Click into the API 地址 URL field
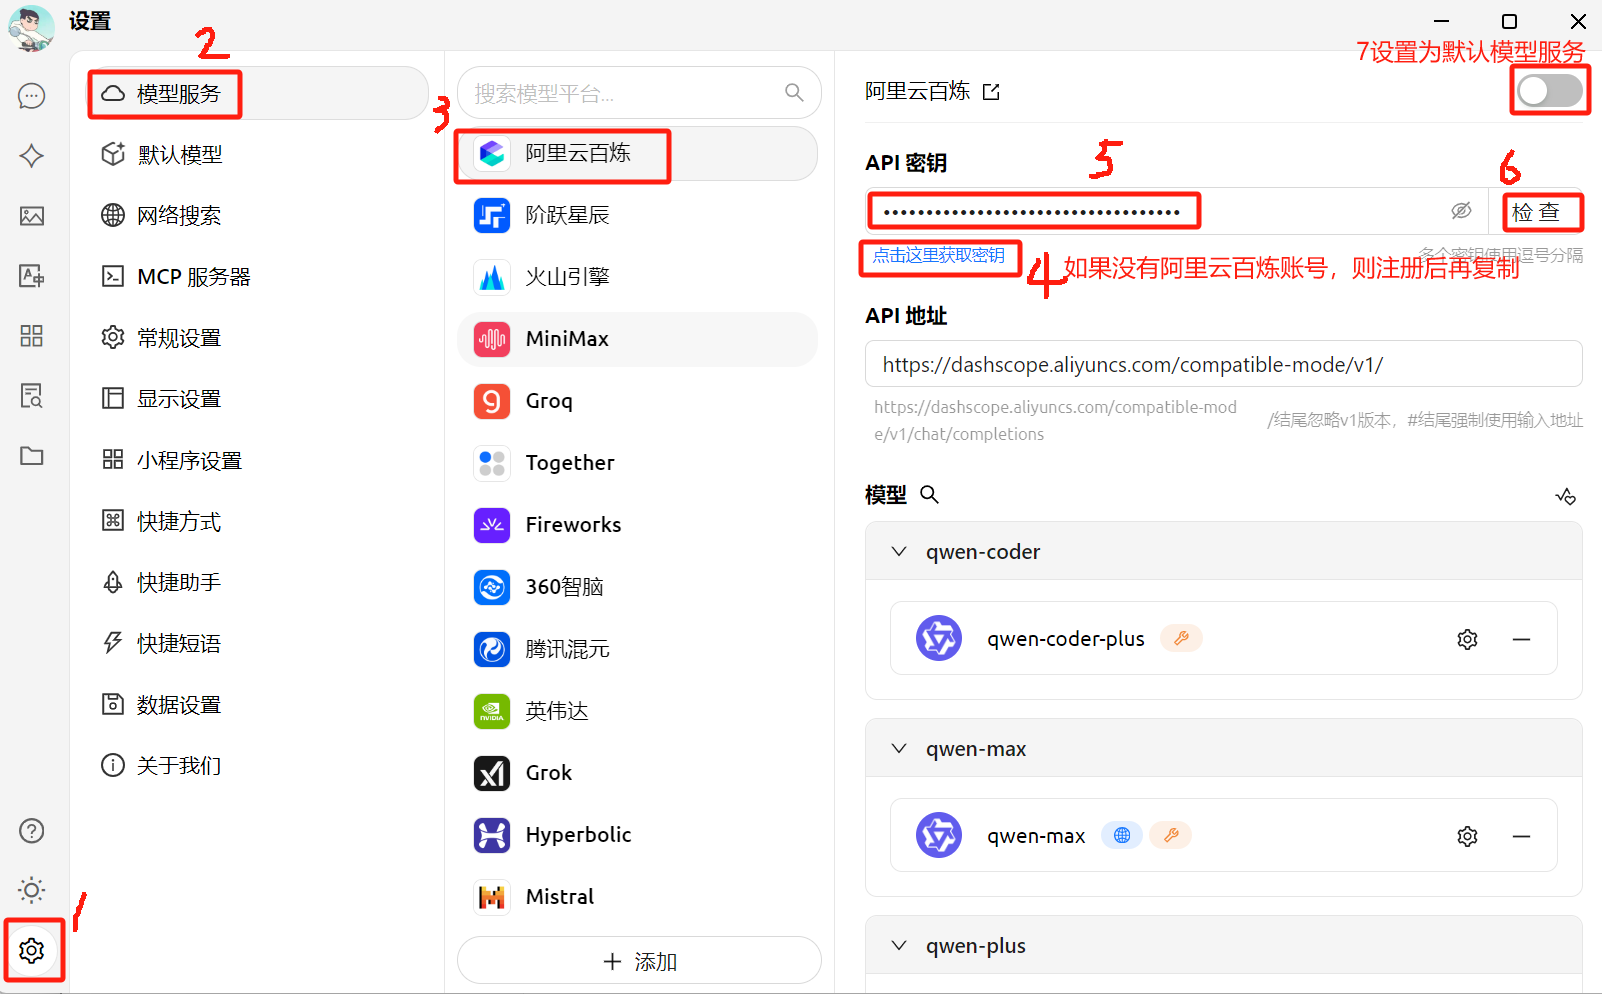Screen dimensions: 1602x994 click(x=1223, y=364)
